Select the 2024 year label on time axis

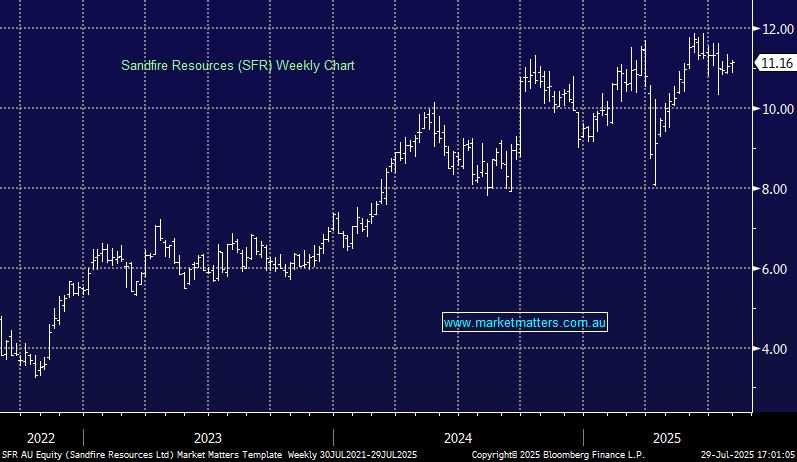click(458, 438)
